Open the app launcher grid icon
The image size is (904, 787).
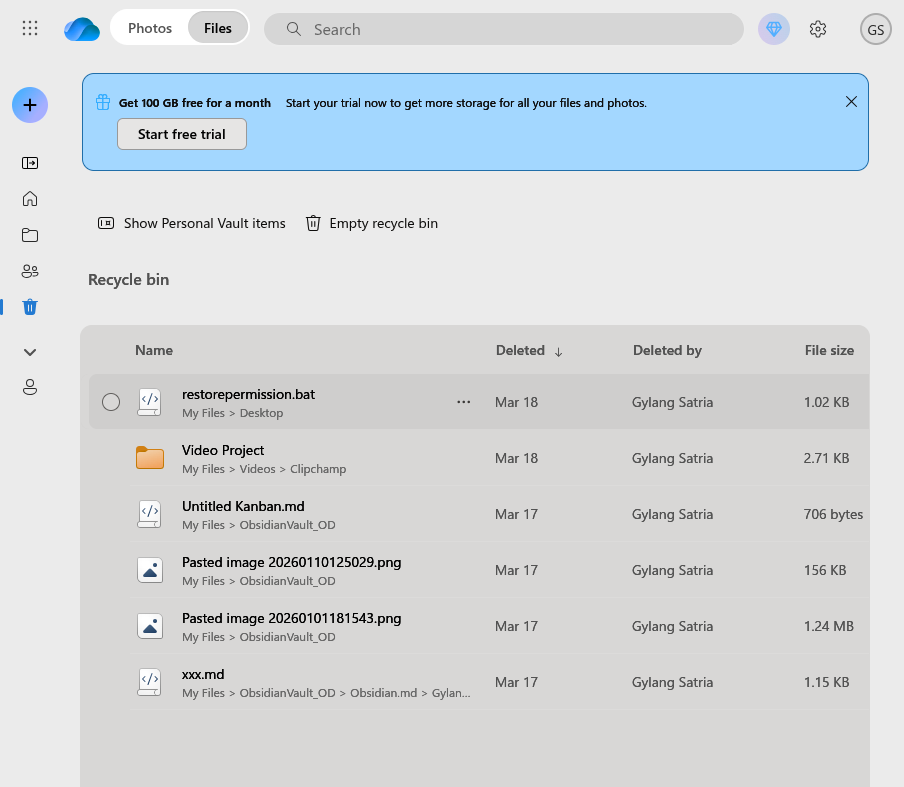(x=30, y=29)
